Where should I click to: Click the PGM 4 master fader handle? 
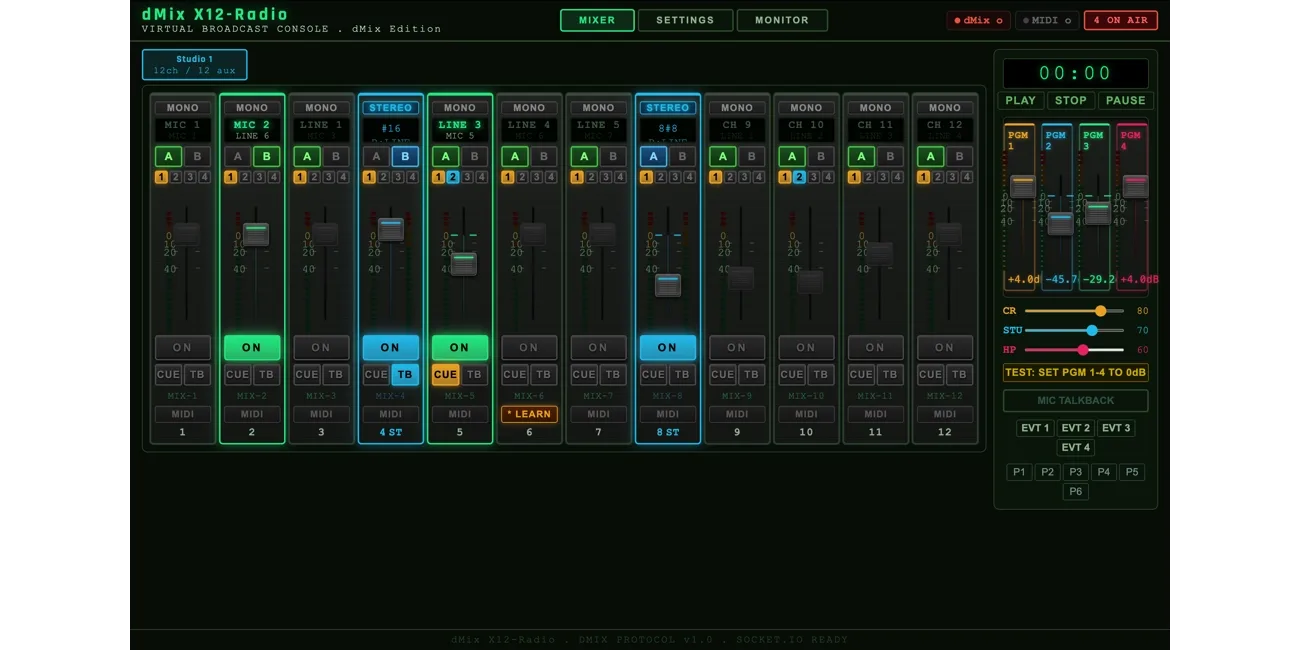tap(1135, 186)
